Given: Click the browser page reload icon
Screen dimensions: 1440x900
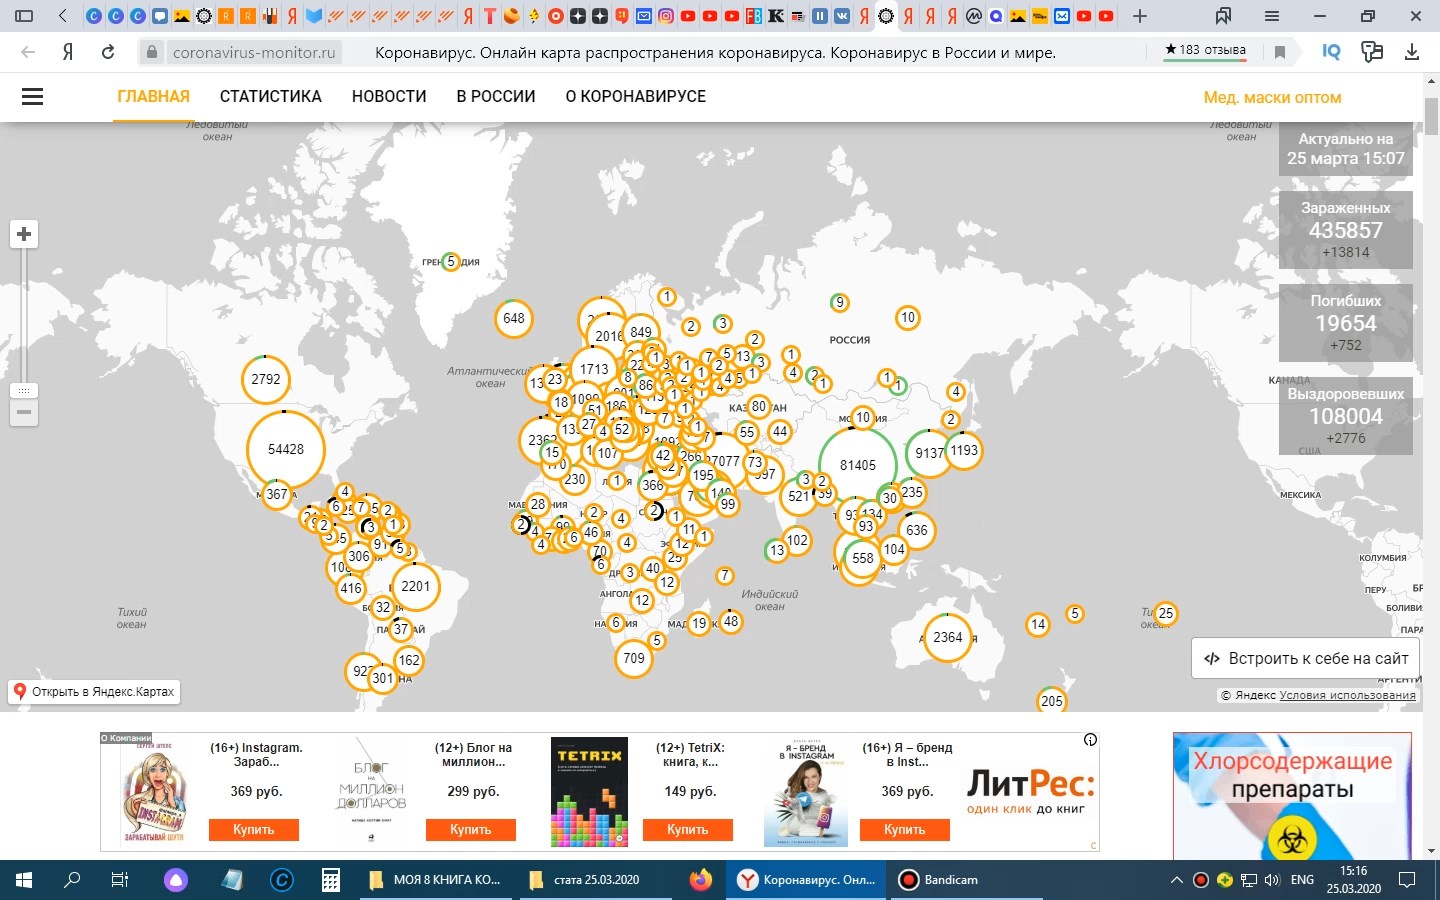Looking at the screenshot, I should coord(108,52).
